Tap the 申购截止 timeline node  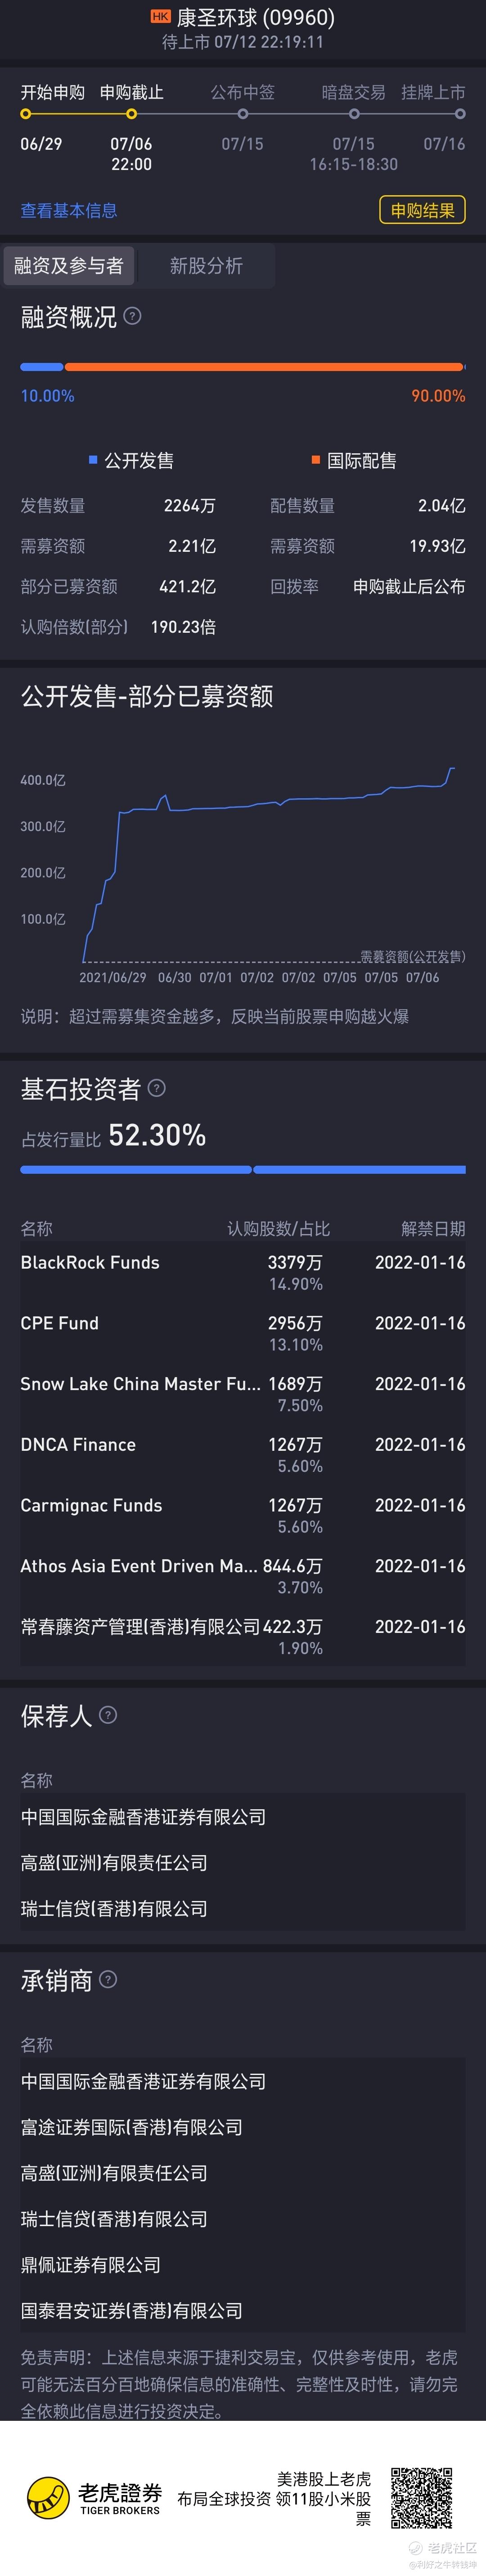pyautogui.click(x=131, y=114)
